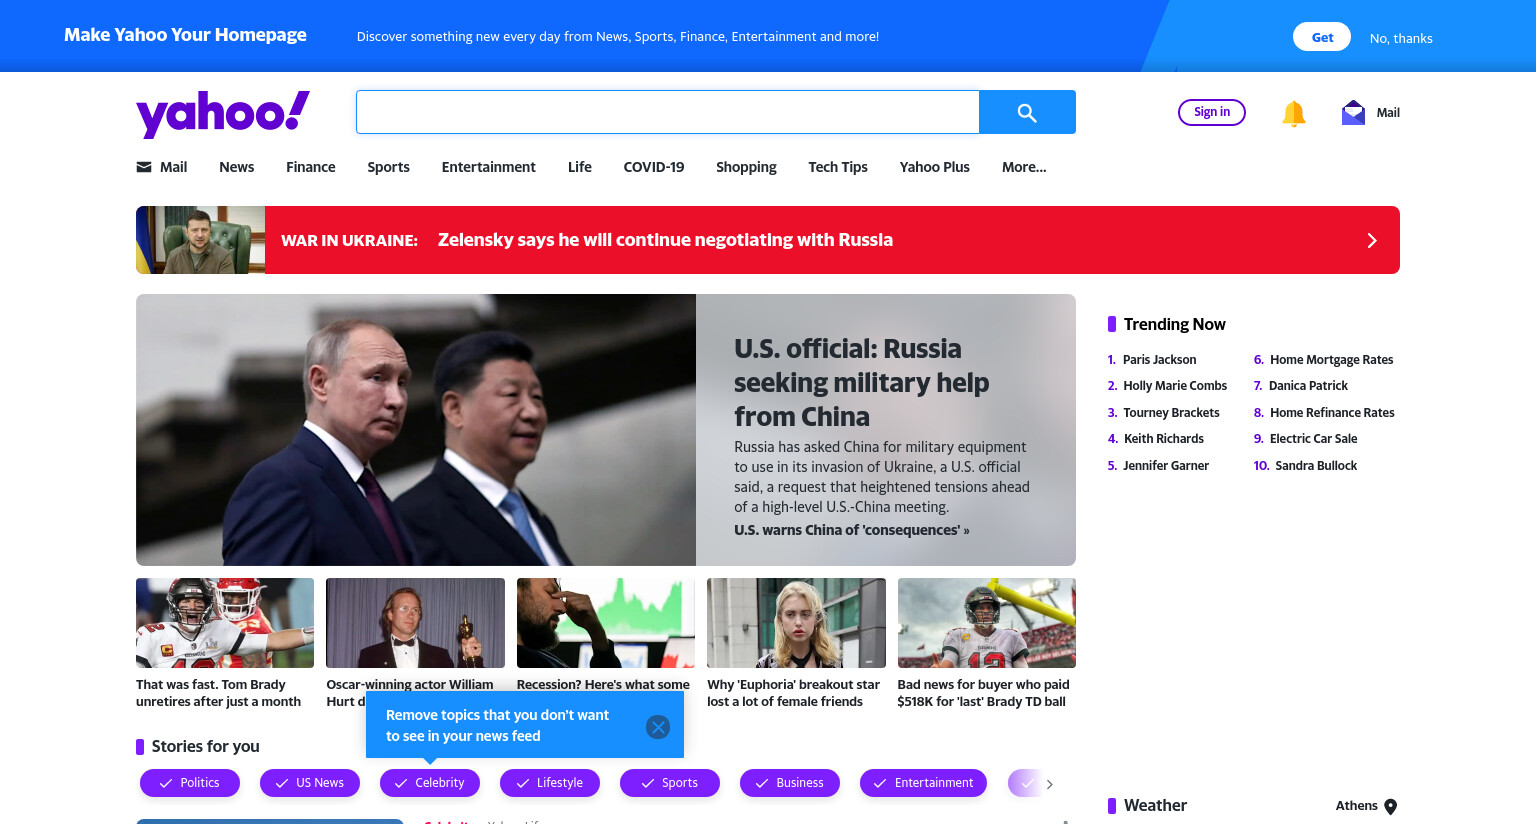Open trending topic Holly Marie Combs
The image size is (1536, 824).
tap(1175, 386)
